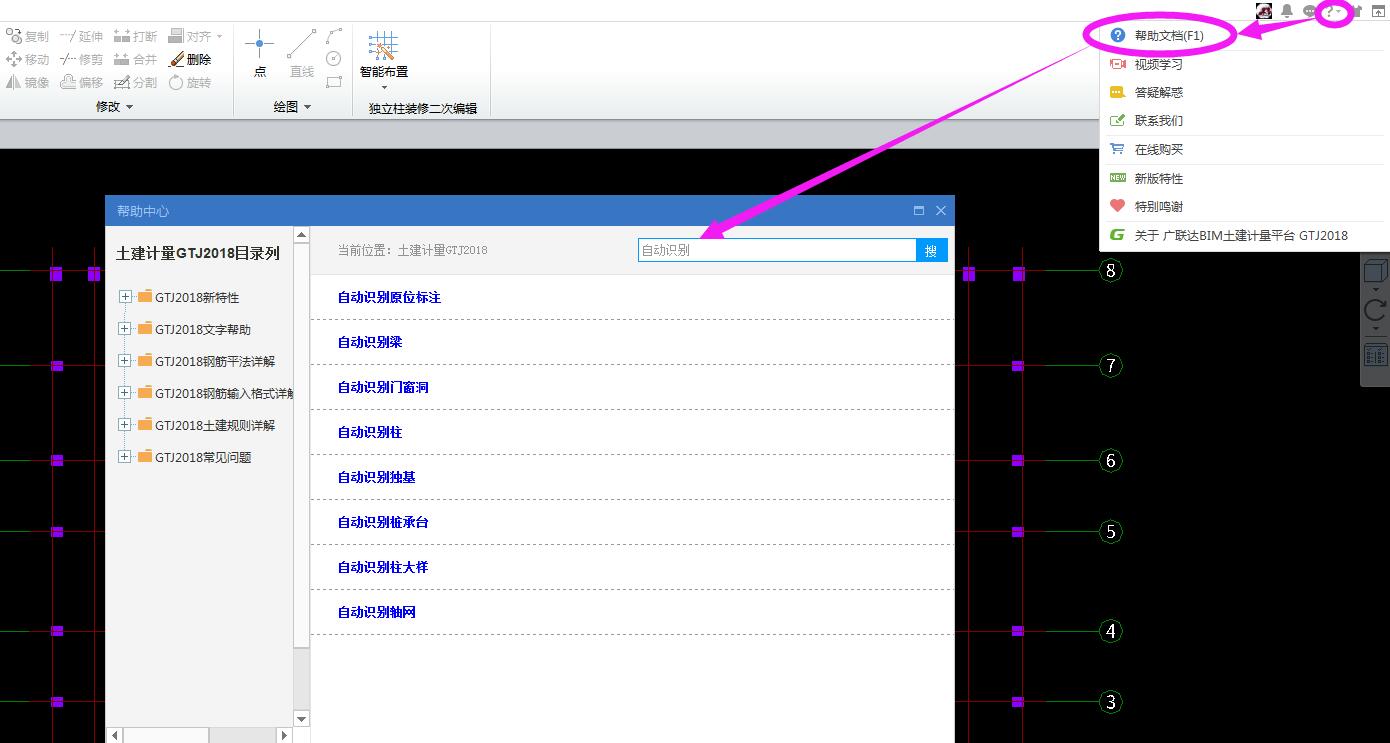The height and width of the screenshot is (743, 1390).
Task: Choose 新版特性 menu item
Action: point(1244,178)
